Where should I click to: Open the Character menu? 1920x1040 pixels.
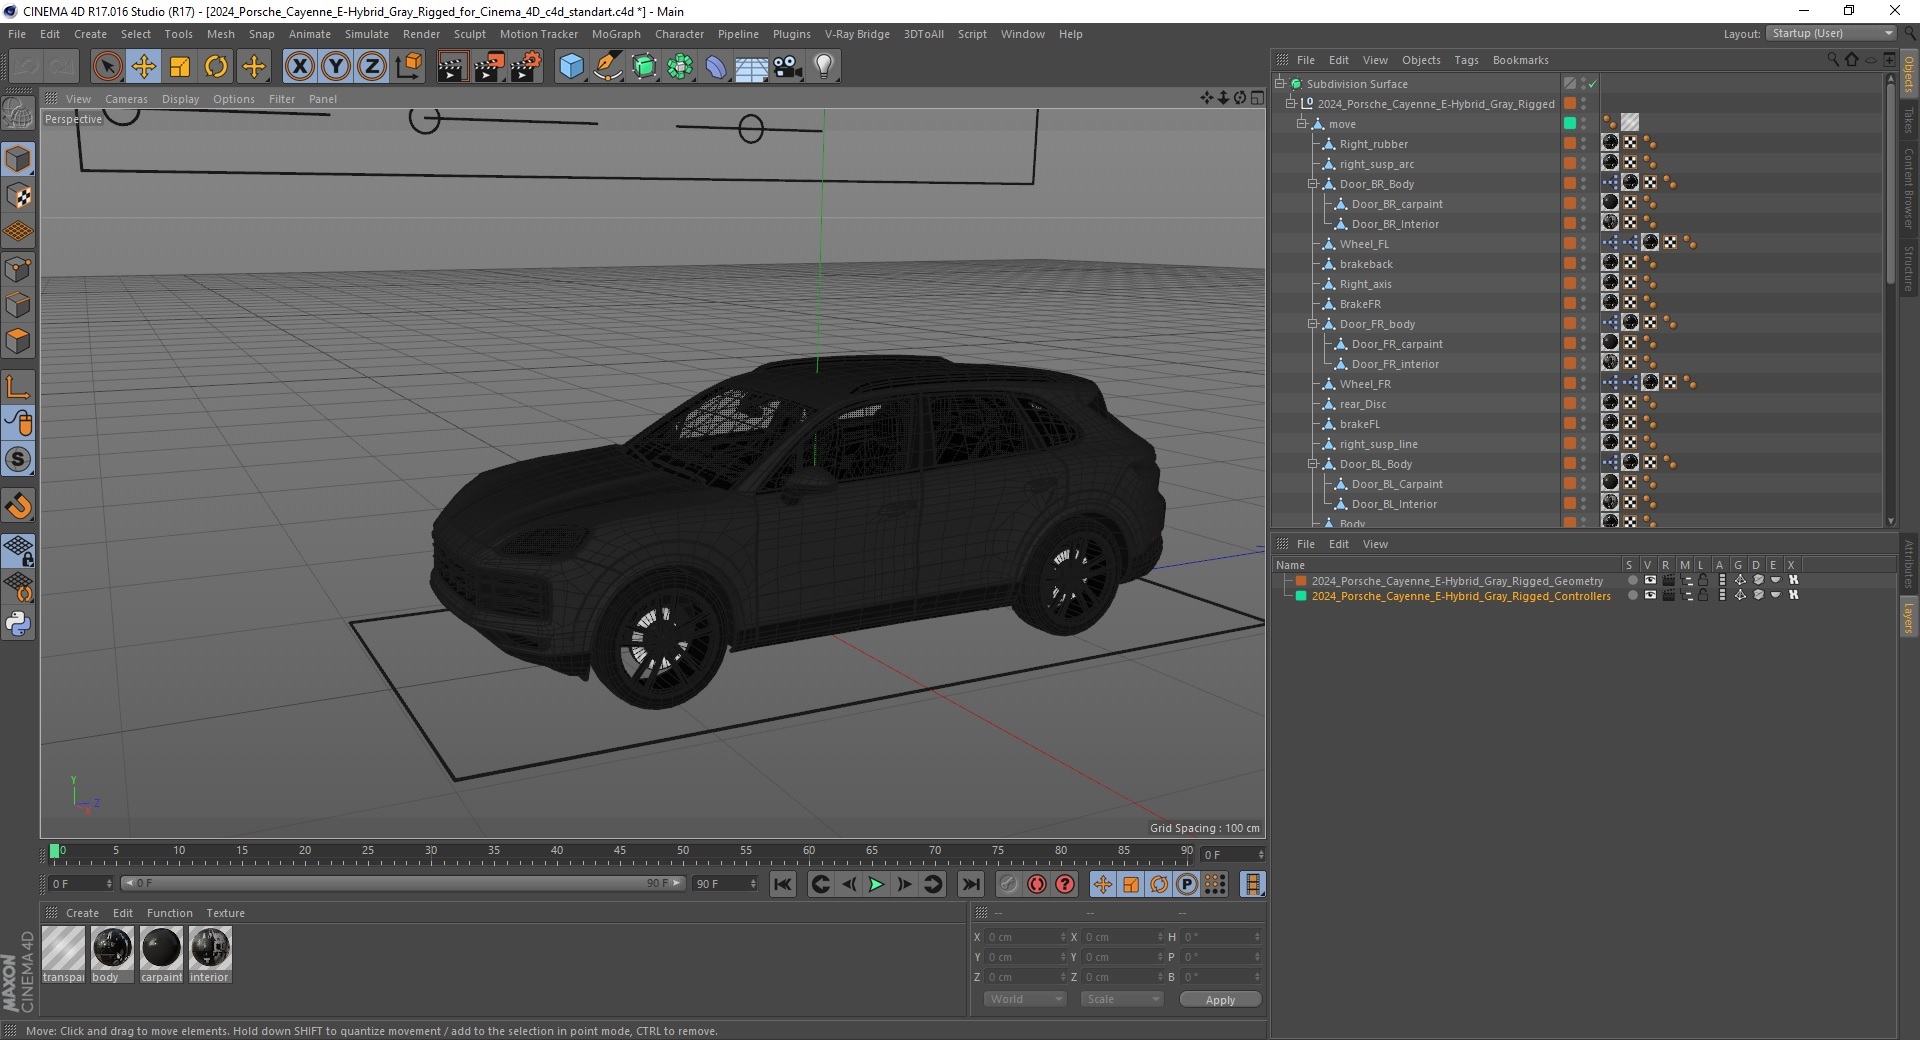(x=679, y=34)
